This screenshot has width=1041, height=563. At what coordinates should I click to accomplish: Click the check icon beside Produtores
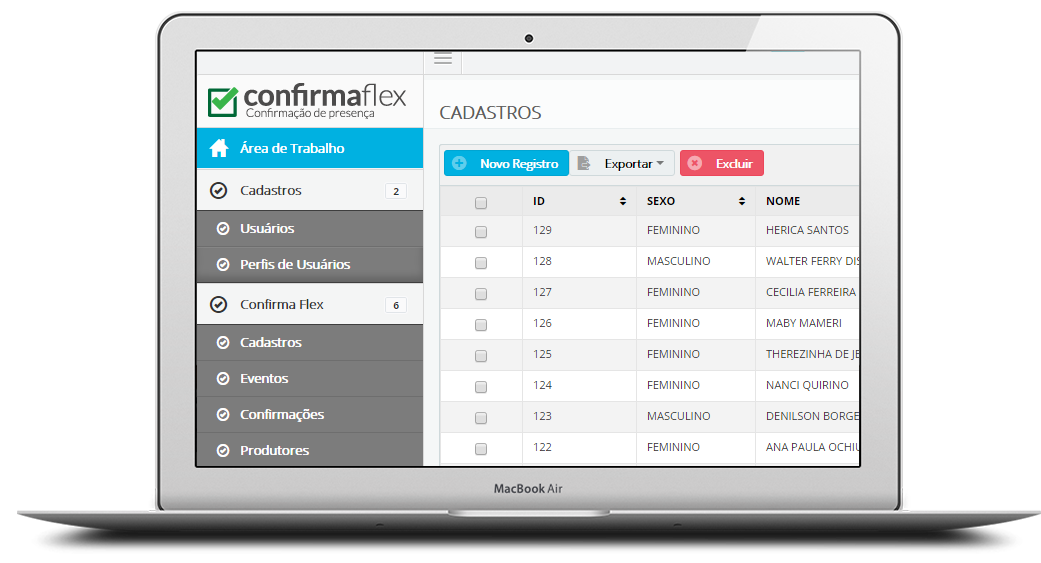[x=223, y=451]
